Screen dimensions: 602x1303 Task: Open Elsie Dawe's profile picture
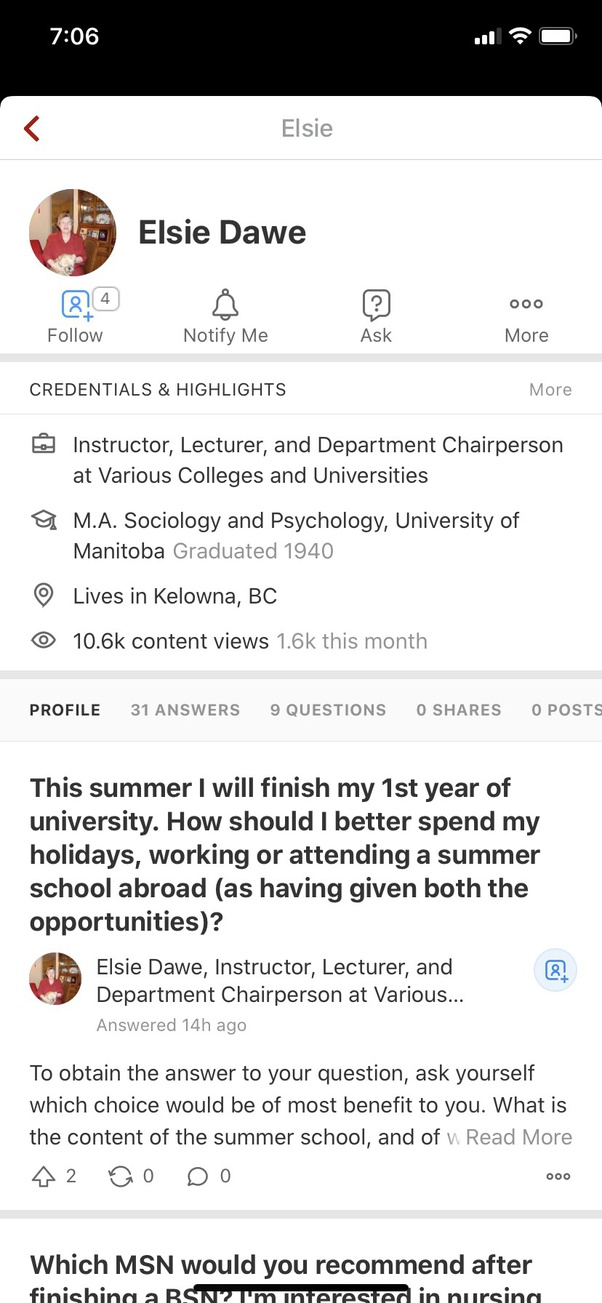(x=73, y=231)
